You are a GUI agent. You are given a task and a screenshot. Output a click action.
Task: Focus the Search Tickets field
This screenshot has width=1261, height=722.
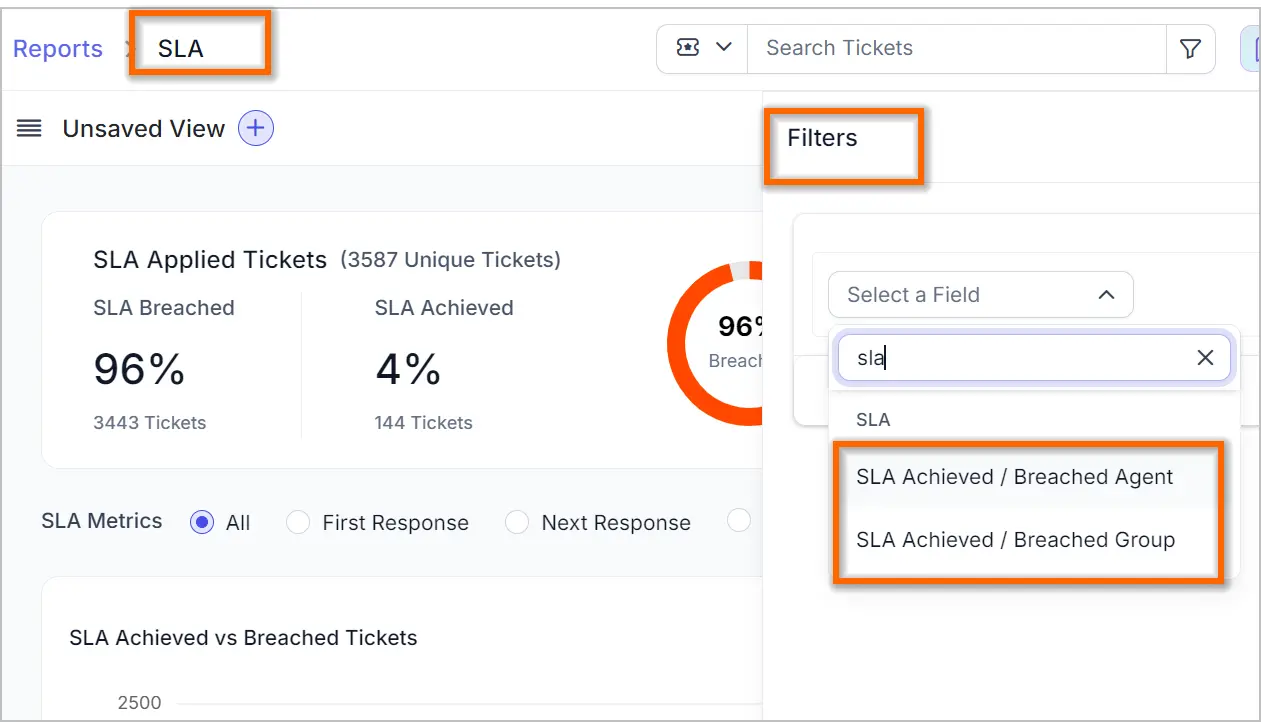tap(956, 48)
